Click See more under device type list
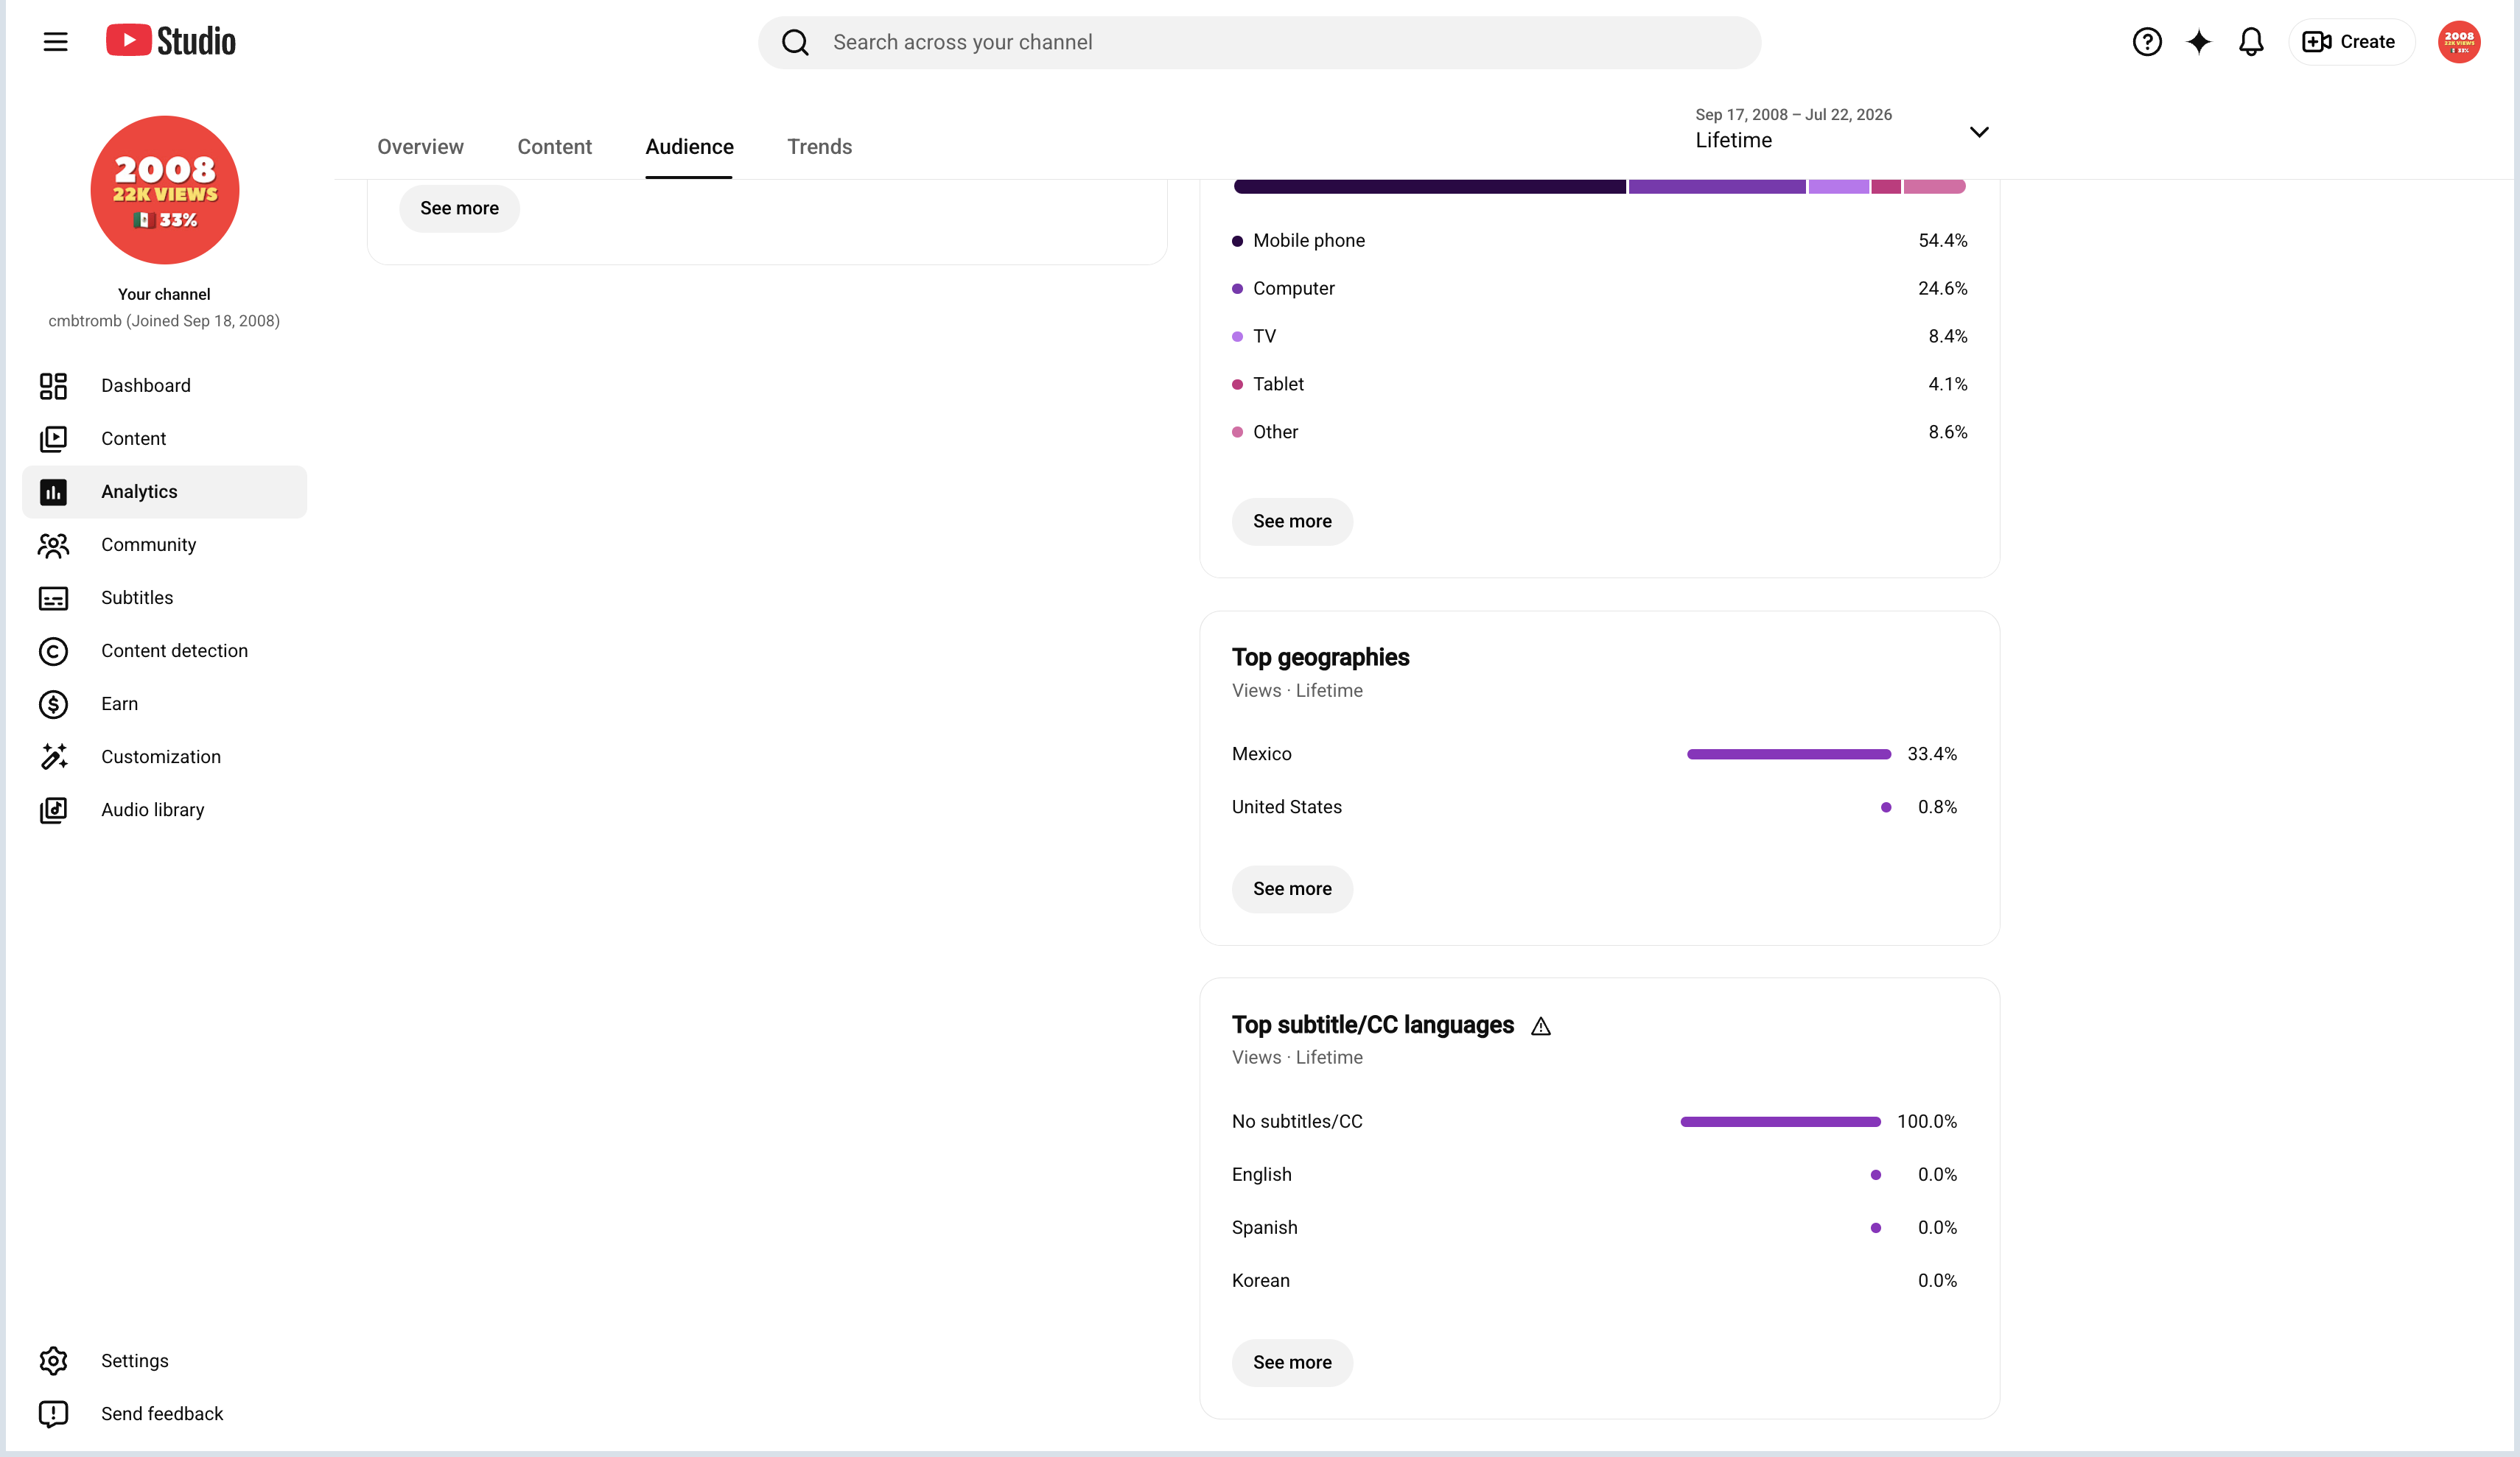Viewport: 2520px width, 1457px height. (1292, 522)
